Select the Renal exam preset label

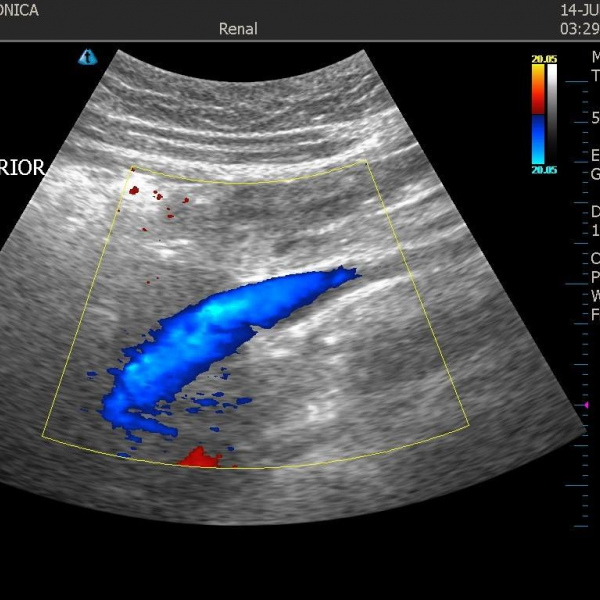[x=238, y=29]
